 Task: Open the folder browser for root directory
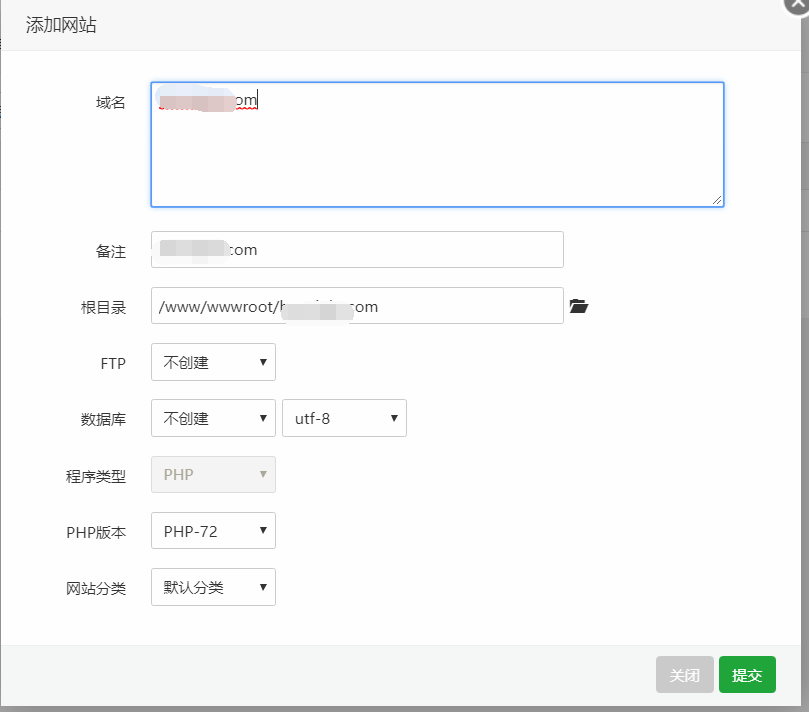click(578, 306)
